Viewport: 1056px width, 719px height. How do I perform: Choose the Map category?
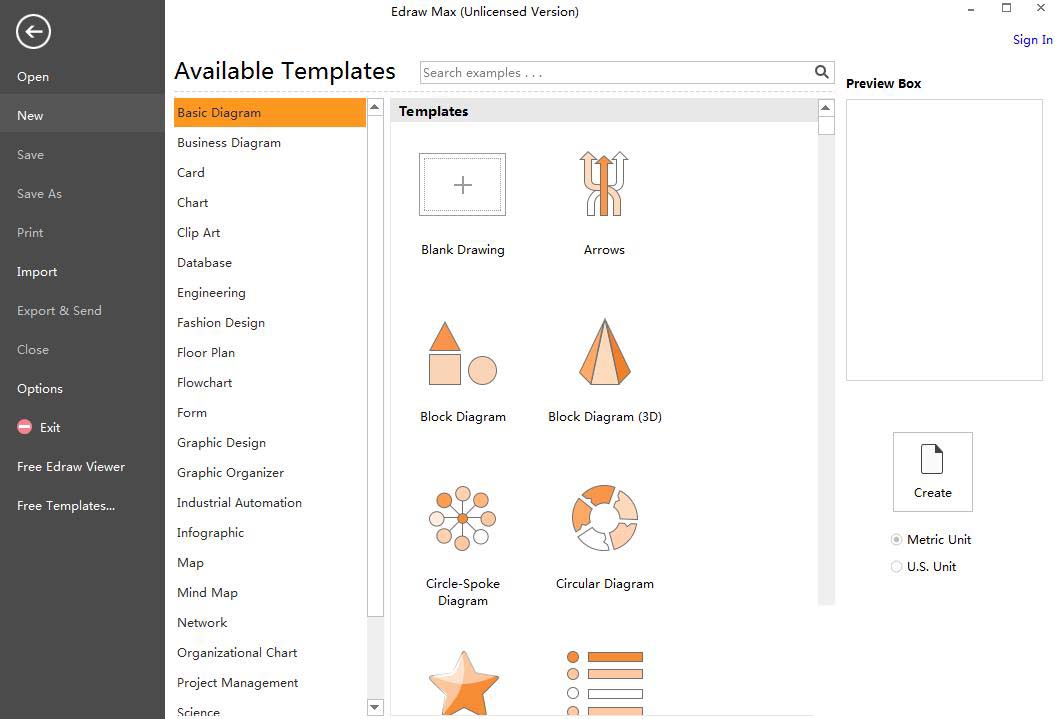coord(191,563)
